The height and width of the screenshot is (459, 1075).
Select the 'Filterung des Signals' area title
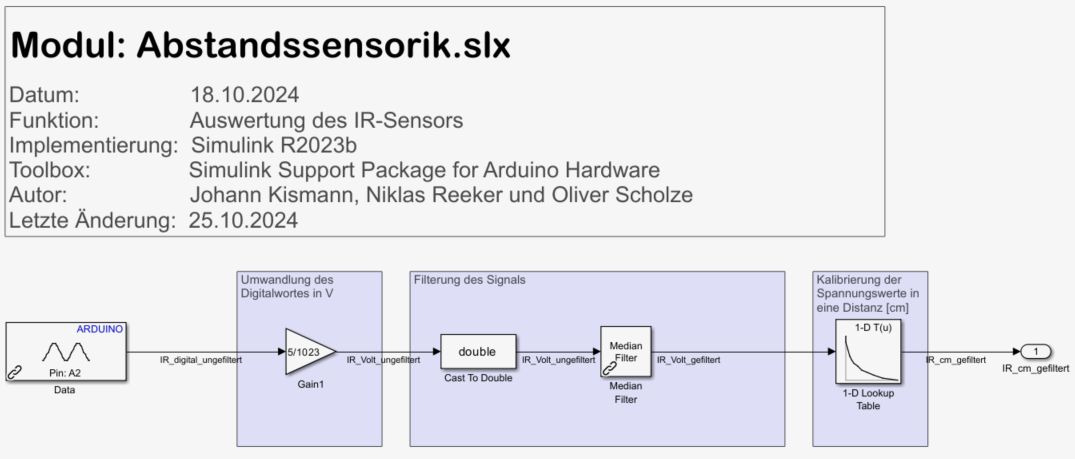469,280
